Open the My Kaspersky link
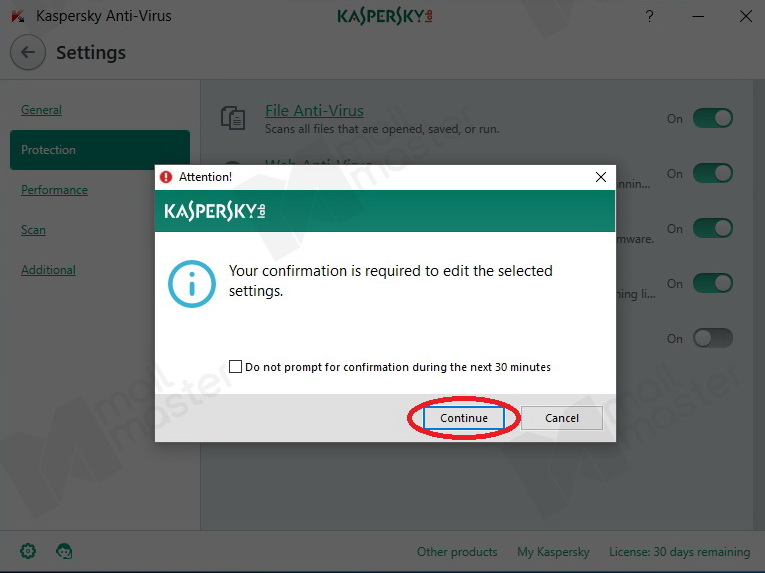Screen dimensions: 765x573 553,552
